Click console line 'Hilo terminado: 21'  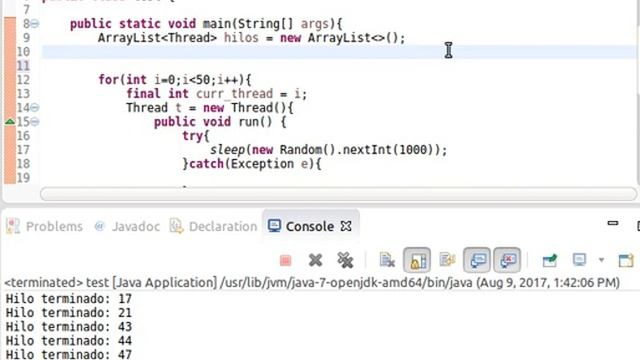69,313
